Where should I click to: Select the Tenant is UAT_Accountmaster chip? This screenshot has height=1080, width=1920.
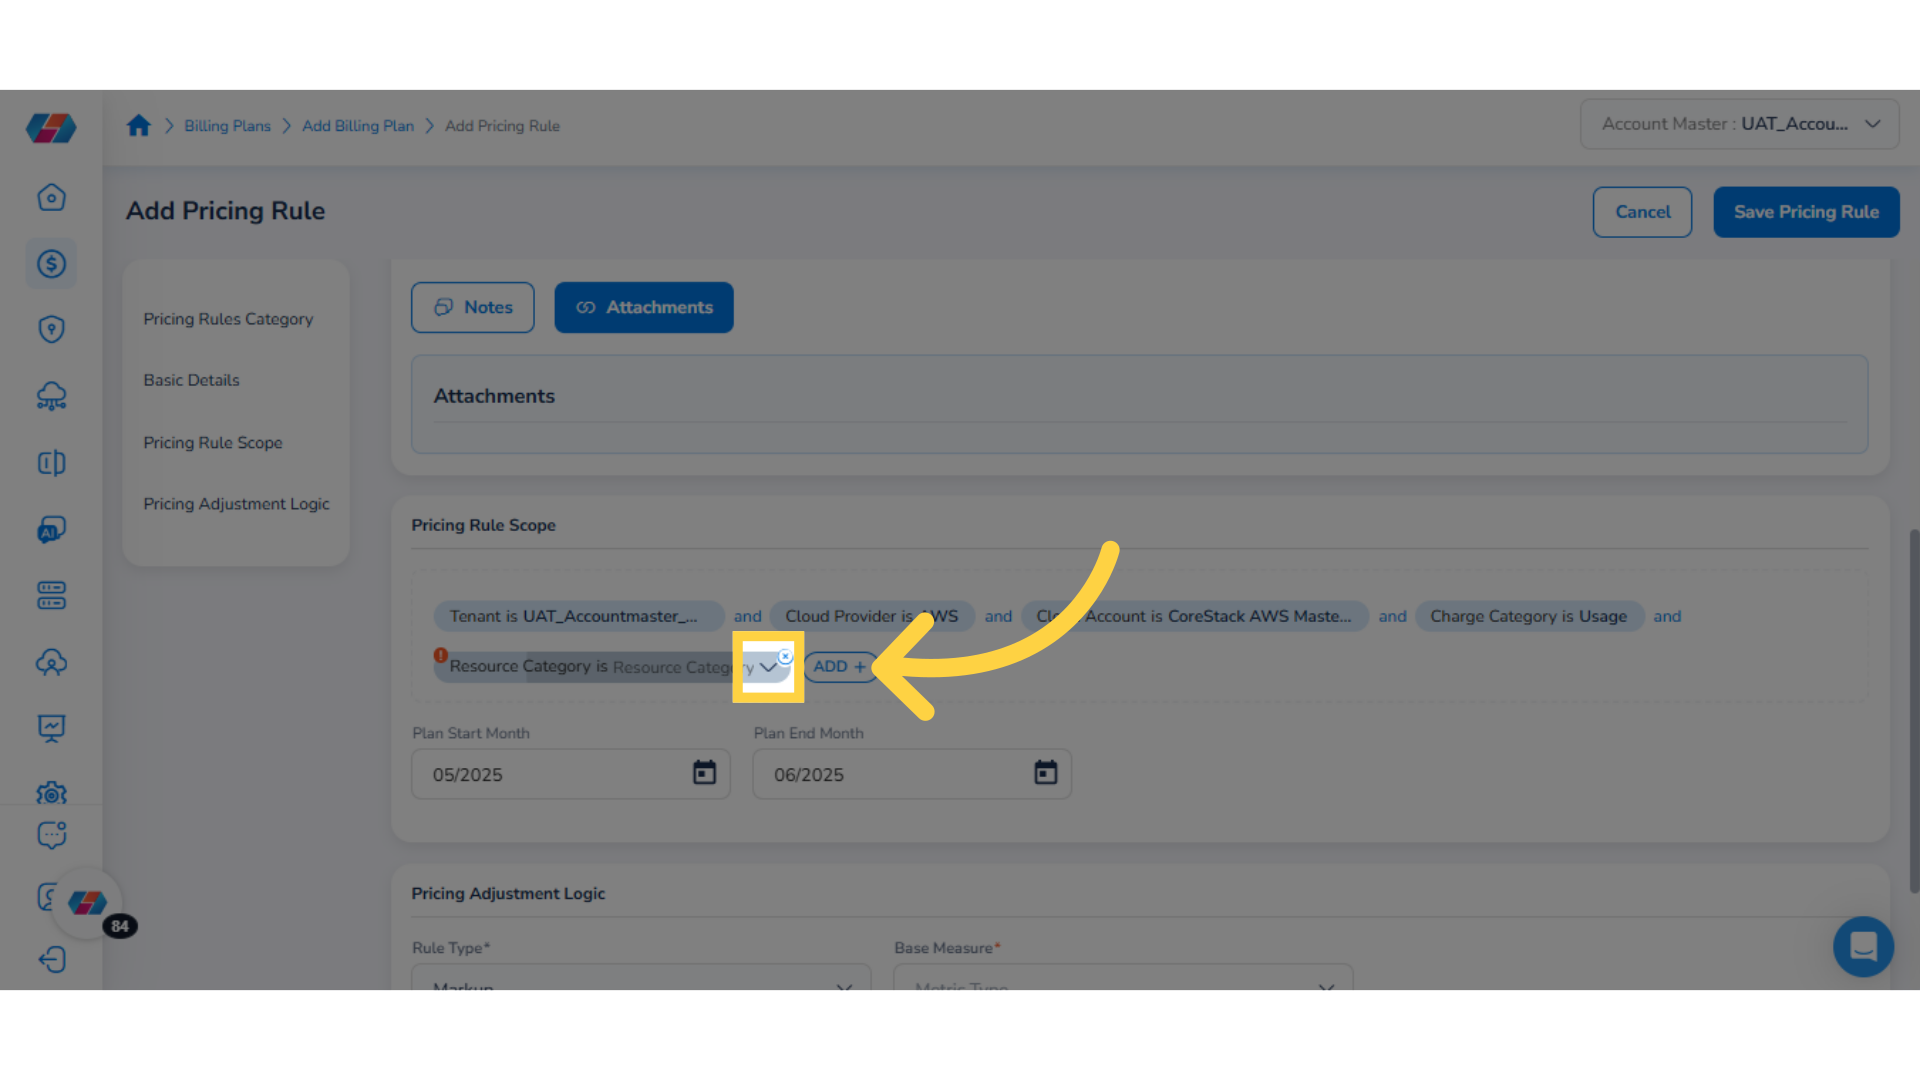pyautogui.click(x=579, y=616)
